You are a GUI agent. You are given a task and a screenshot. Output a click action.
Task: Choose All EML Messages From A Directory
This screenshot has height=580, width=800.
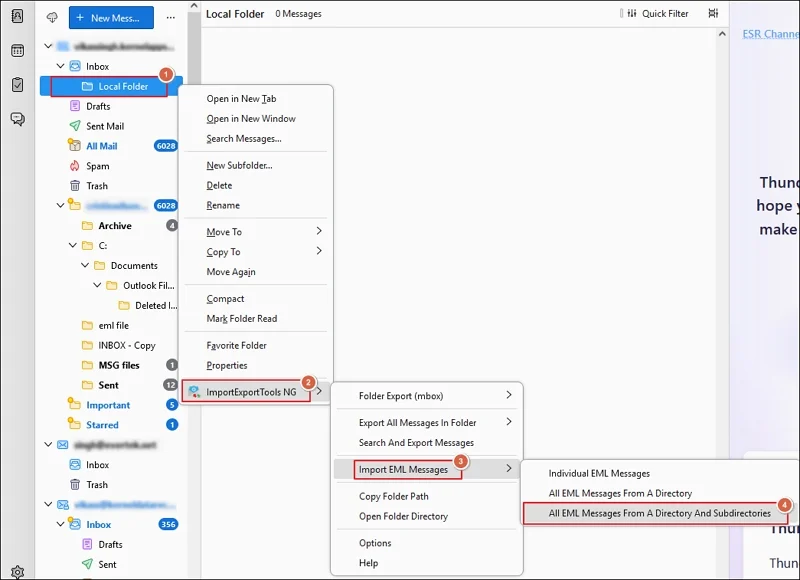point(620,493)
